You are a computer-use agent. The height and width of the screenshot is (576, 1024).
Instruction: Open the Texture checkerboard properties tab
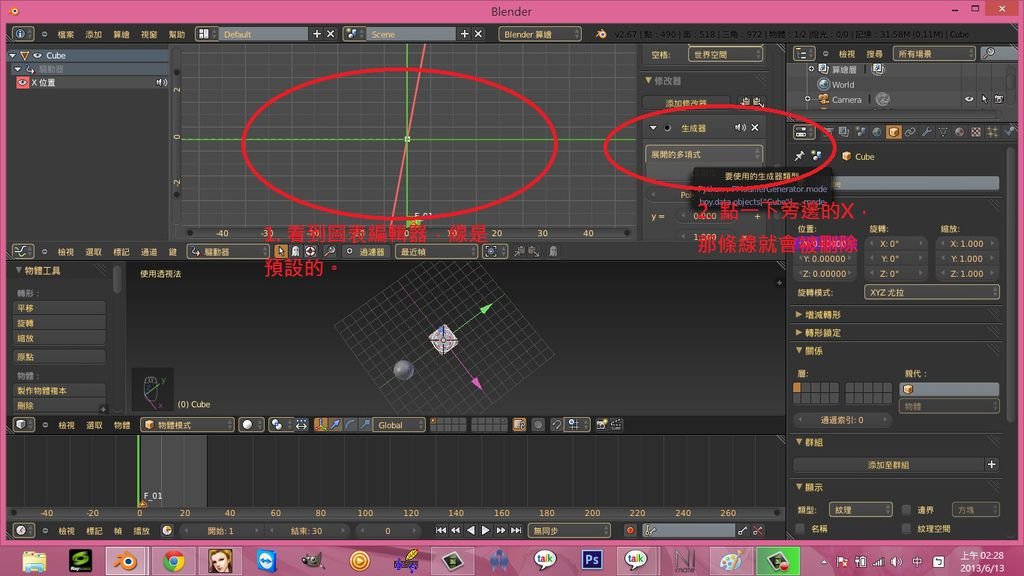click(976, 132)
